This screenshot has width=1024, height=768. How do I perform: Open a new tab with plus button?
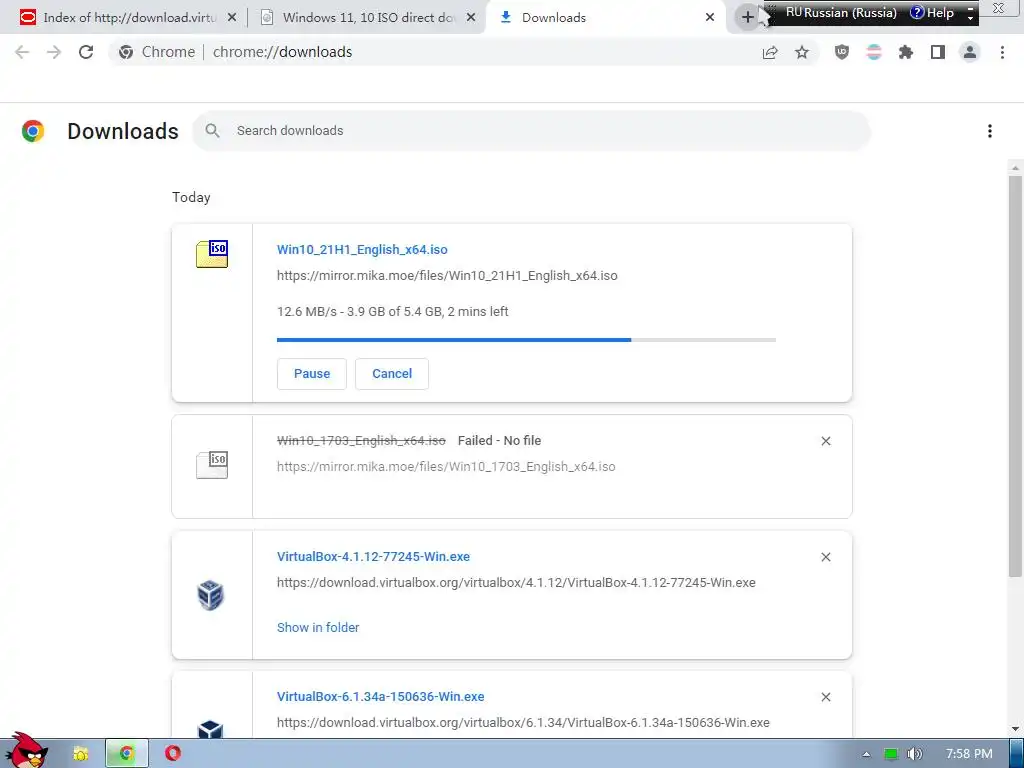point(748,17)
